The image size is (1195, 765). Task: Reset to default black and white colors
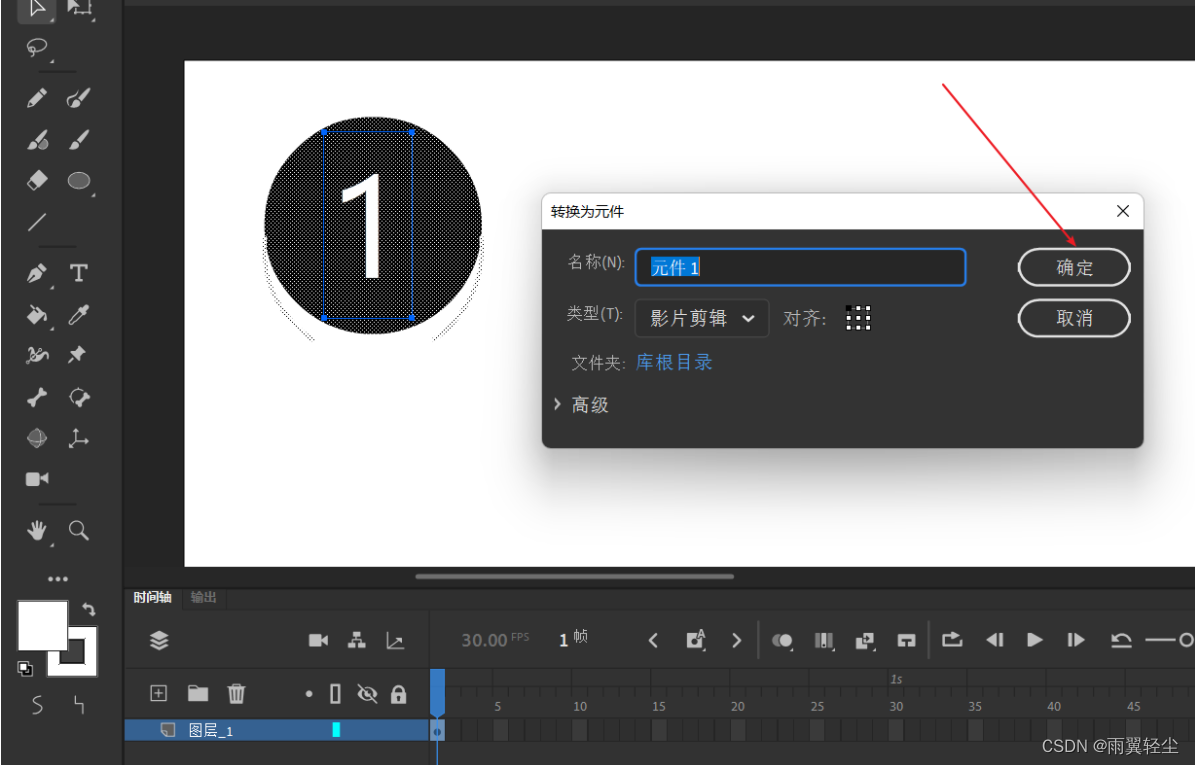click(x=25, y=668)
